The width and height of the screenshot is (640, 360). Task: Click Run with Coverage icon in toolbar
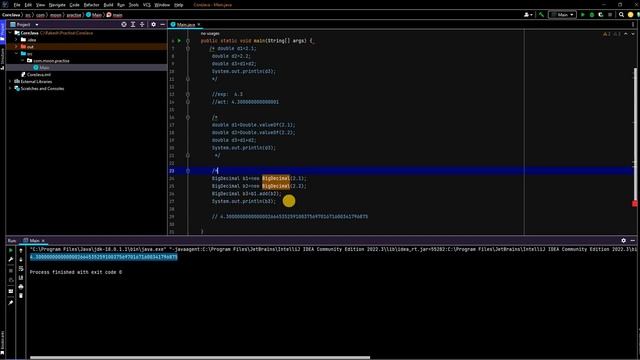(601, 15)
